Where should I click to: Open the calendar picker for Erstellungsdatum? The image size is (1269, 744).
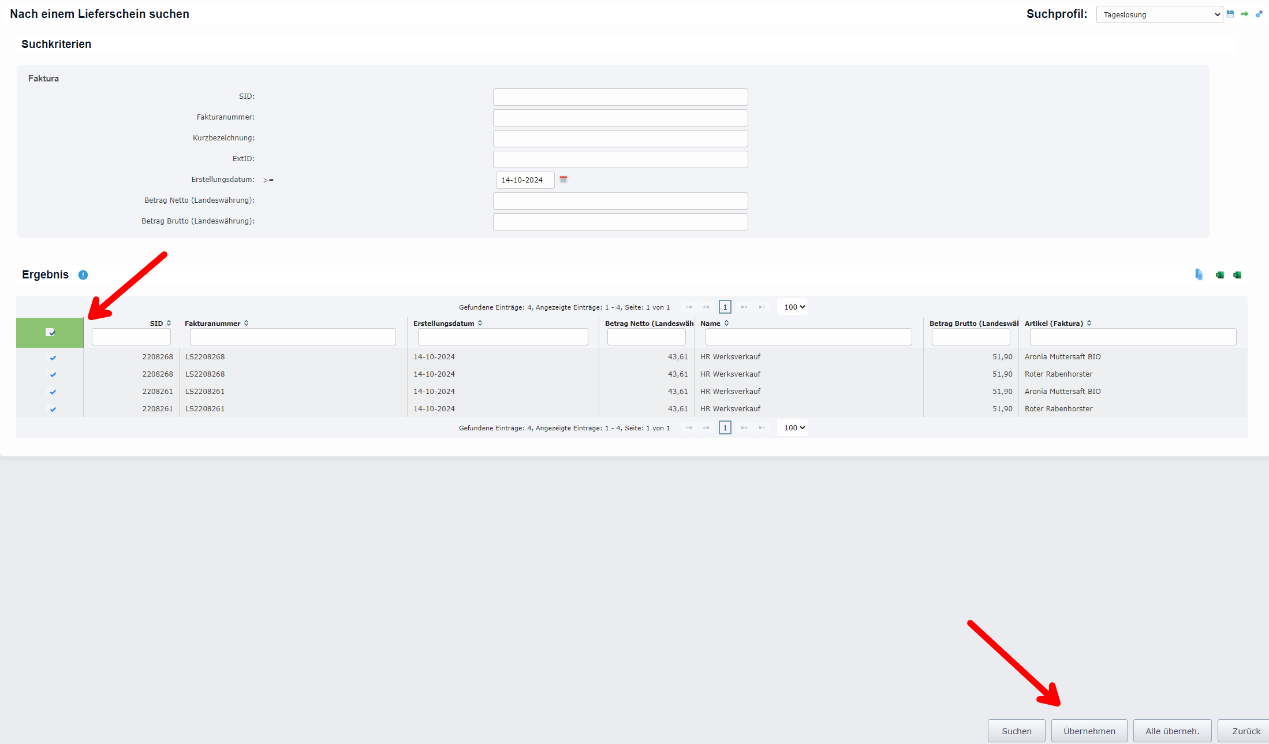click(563, 180)
